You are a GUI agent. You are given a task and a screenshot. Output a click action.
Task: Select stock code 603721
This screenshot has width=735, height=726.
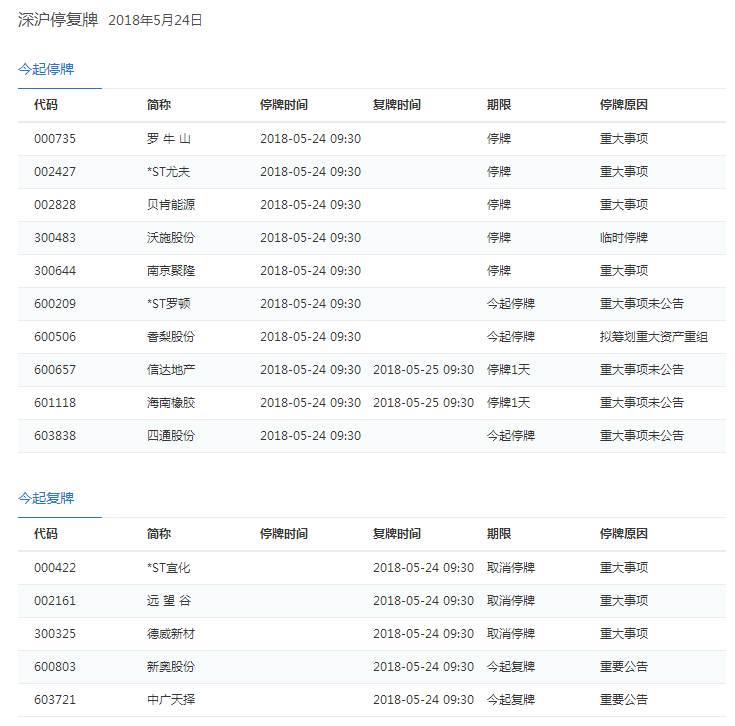point(54,700)
